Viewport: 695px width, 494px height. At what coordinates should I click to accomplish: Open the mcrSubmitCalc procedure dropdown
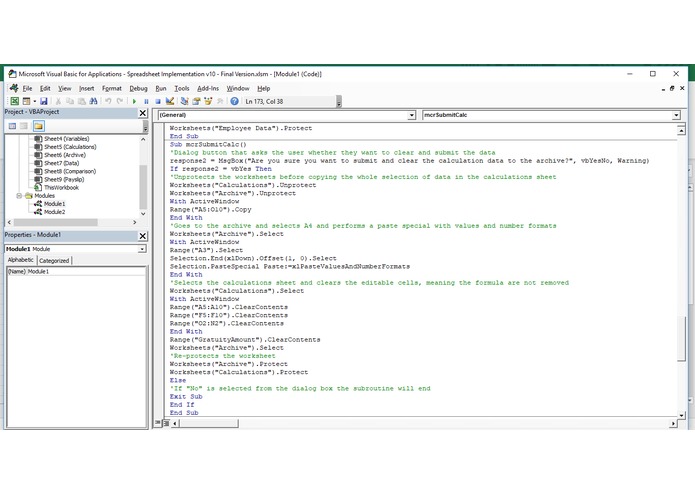pyautogui.click(x=676, y=115)
